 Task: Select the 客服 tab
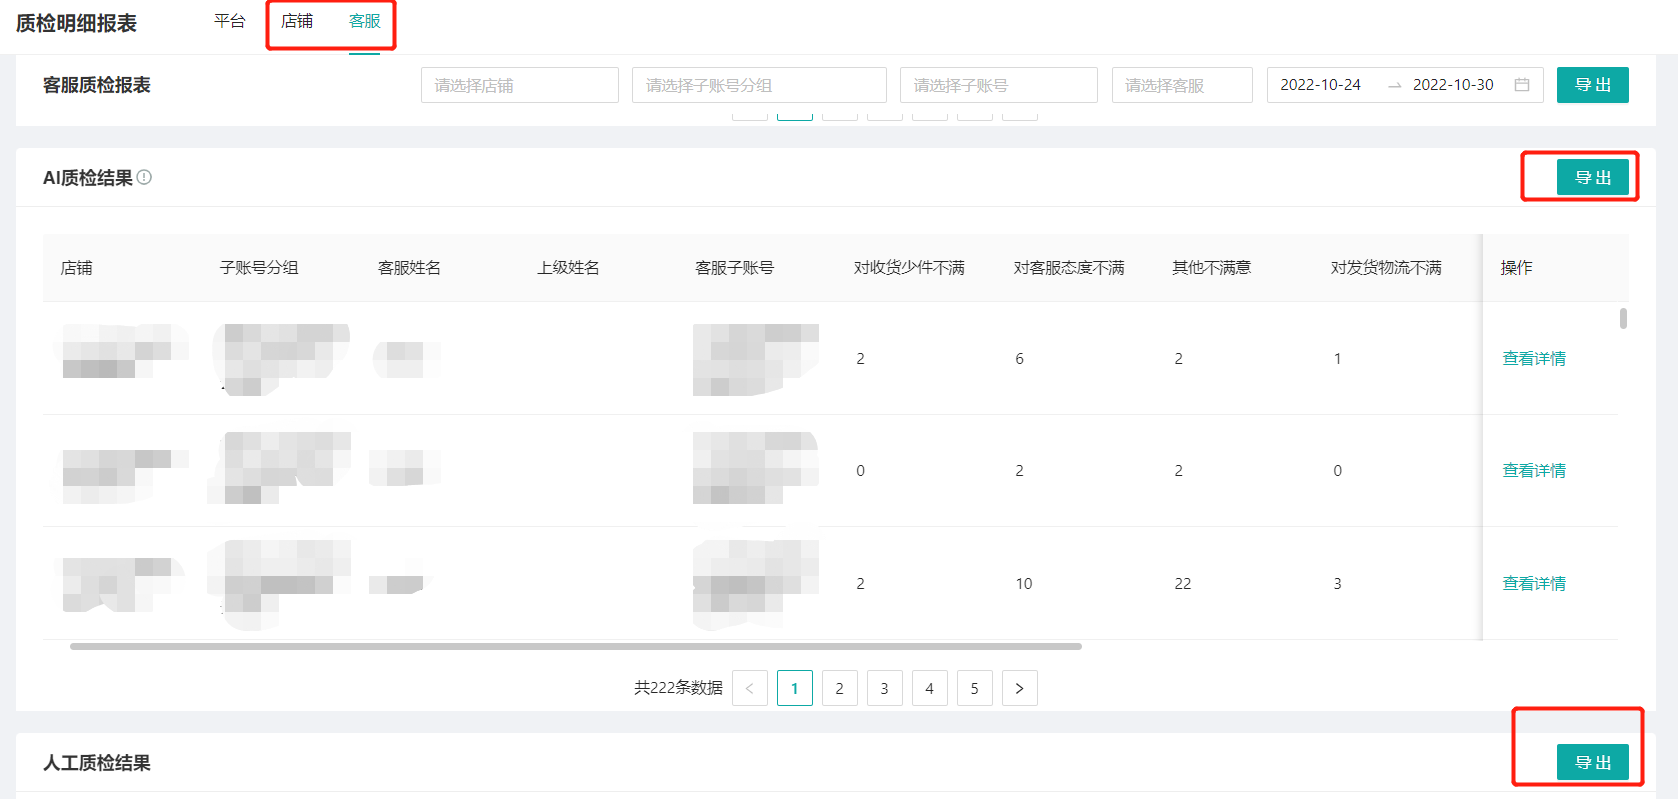coord(364,21)
